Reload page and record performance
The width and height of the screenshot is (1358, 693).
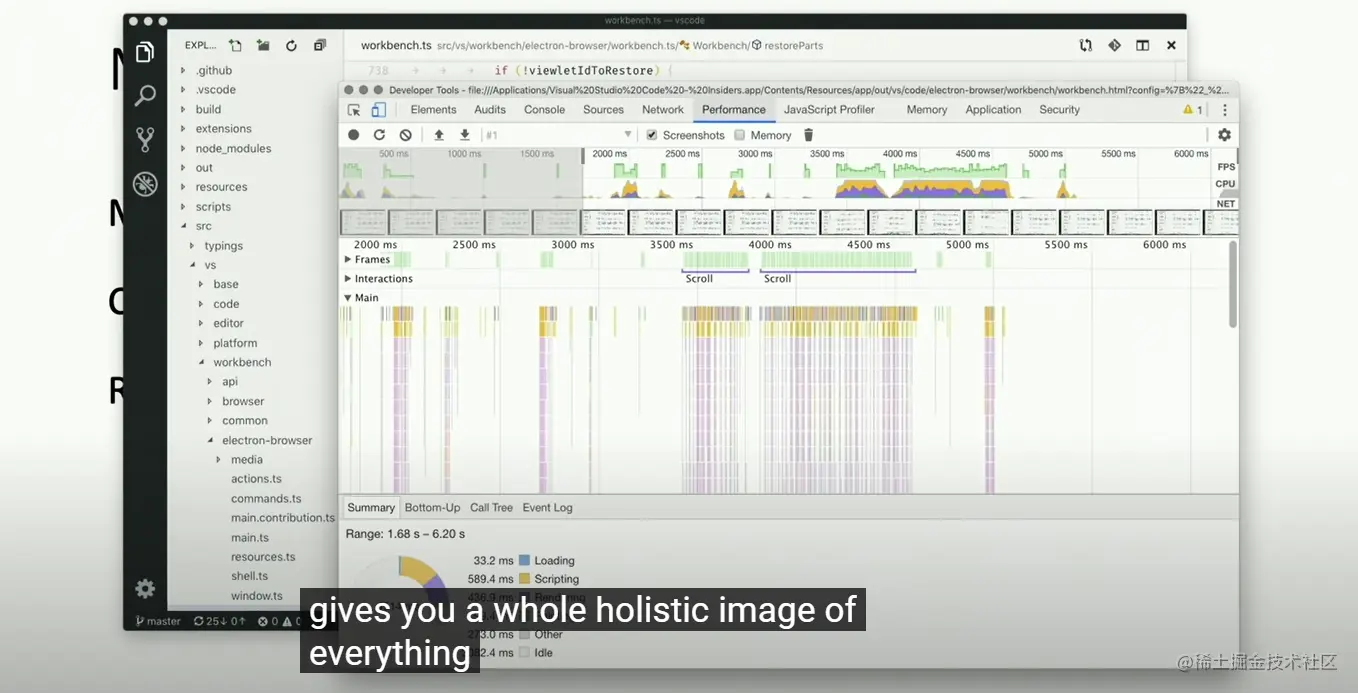tap(379, 135)
